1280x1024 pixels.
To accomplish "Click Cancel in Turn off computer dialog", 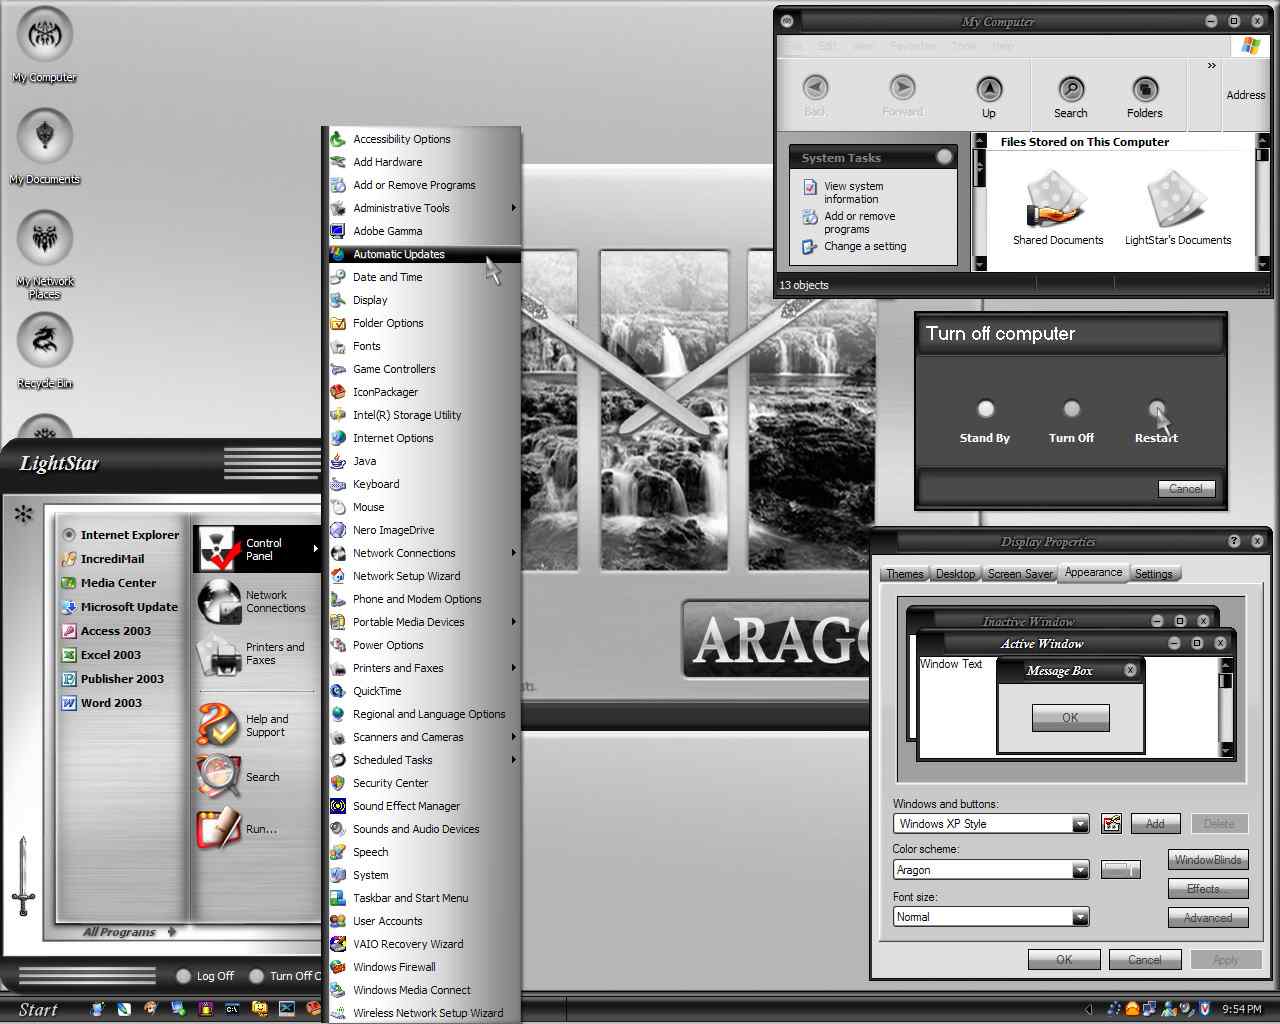I will tap(1186, 489).
